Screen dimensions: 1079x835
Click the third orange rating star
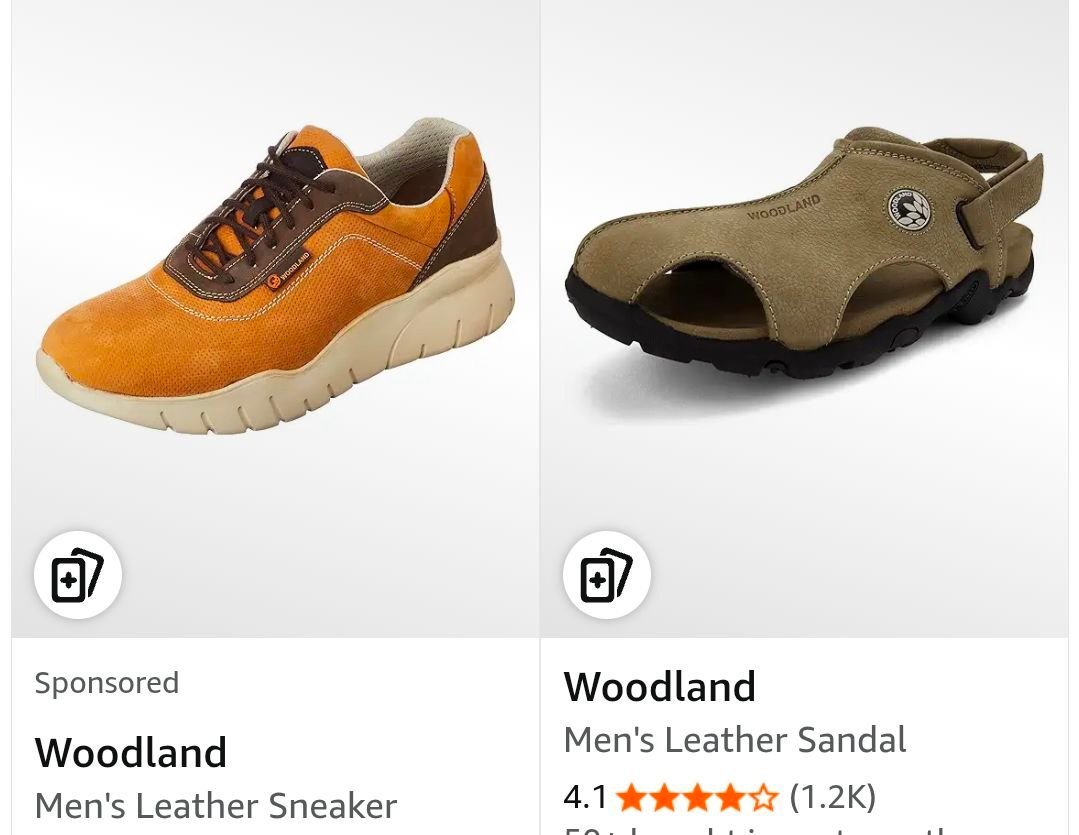pyautogui.click(x=697, y=798)
